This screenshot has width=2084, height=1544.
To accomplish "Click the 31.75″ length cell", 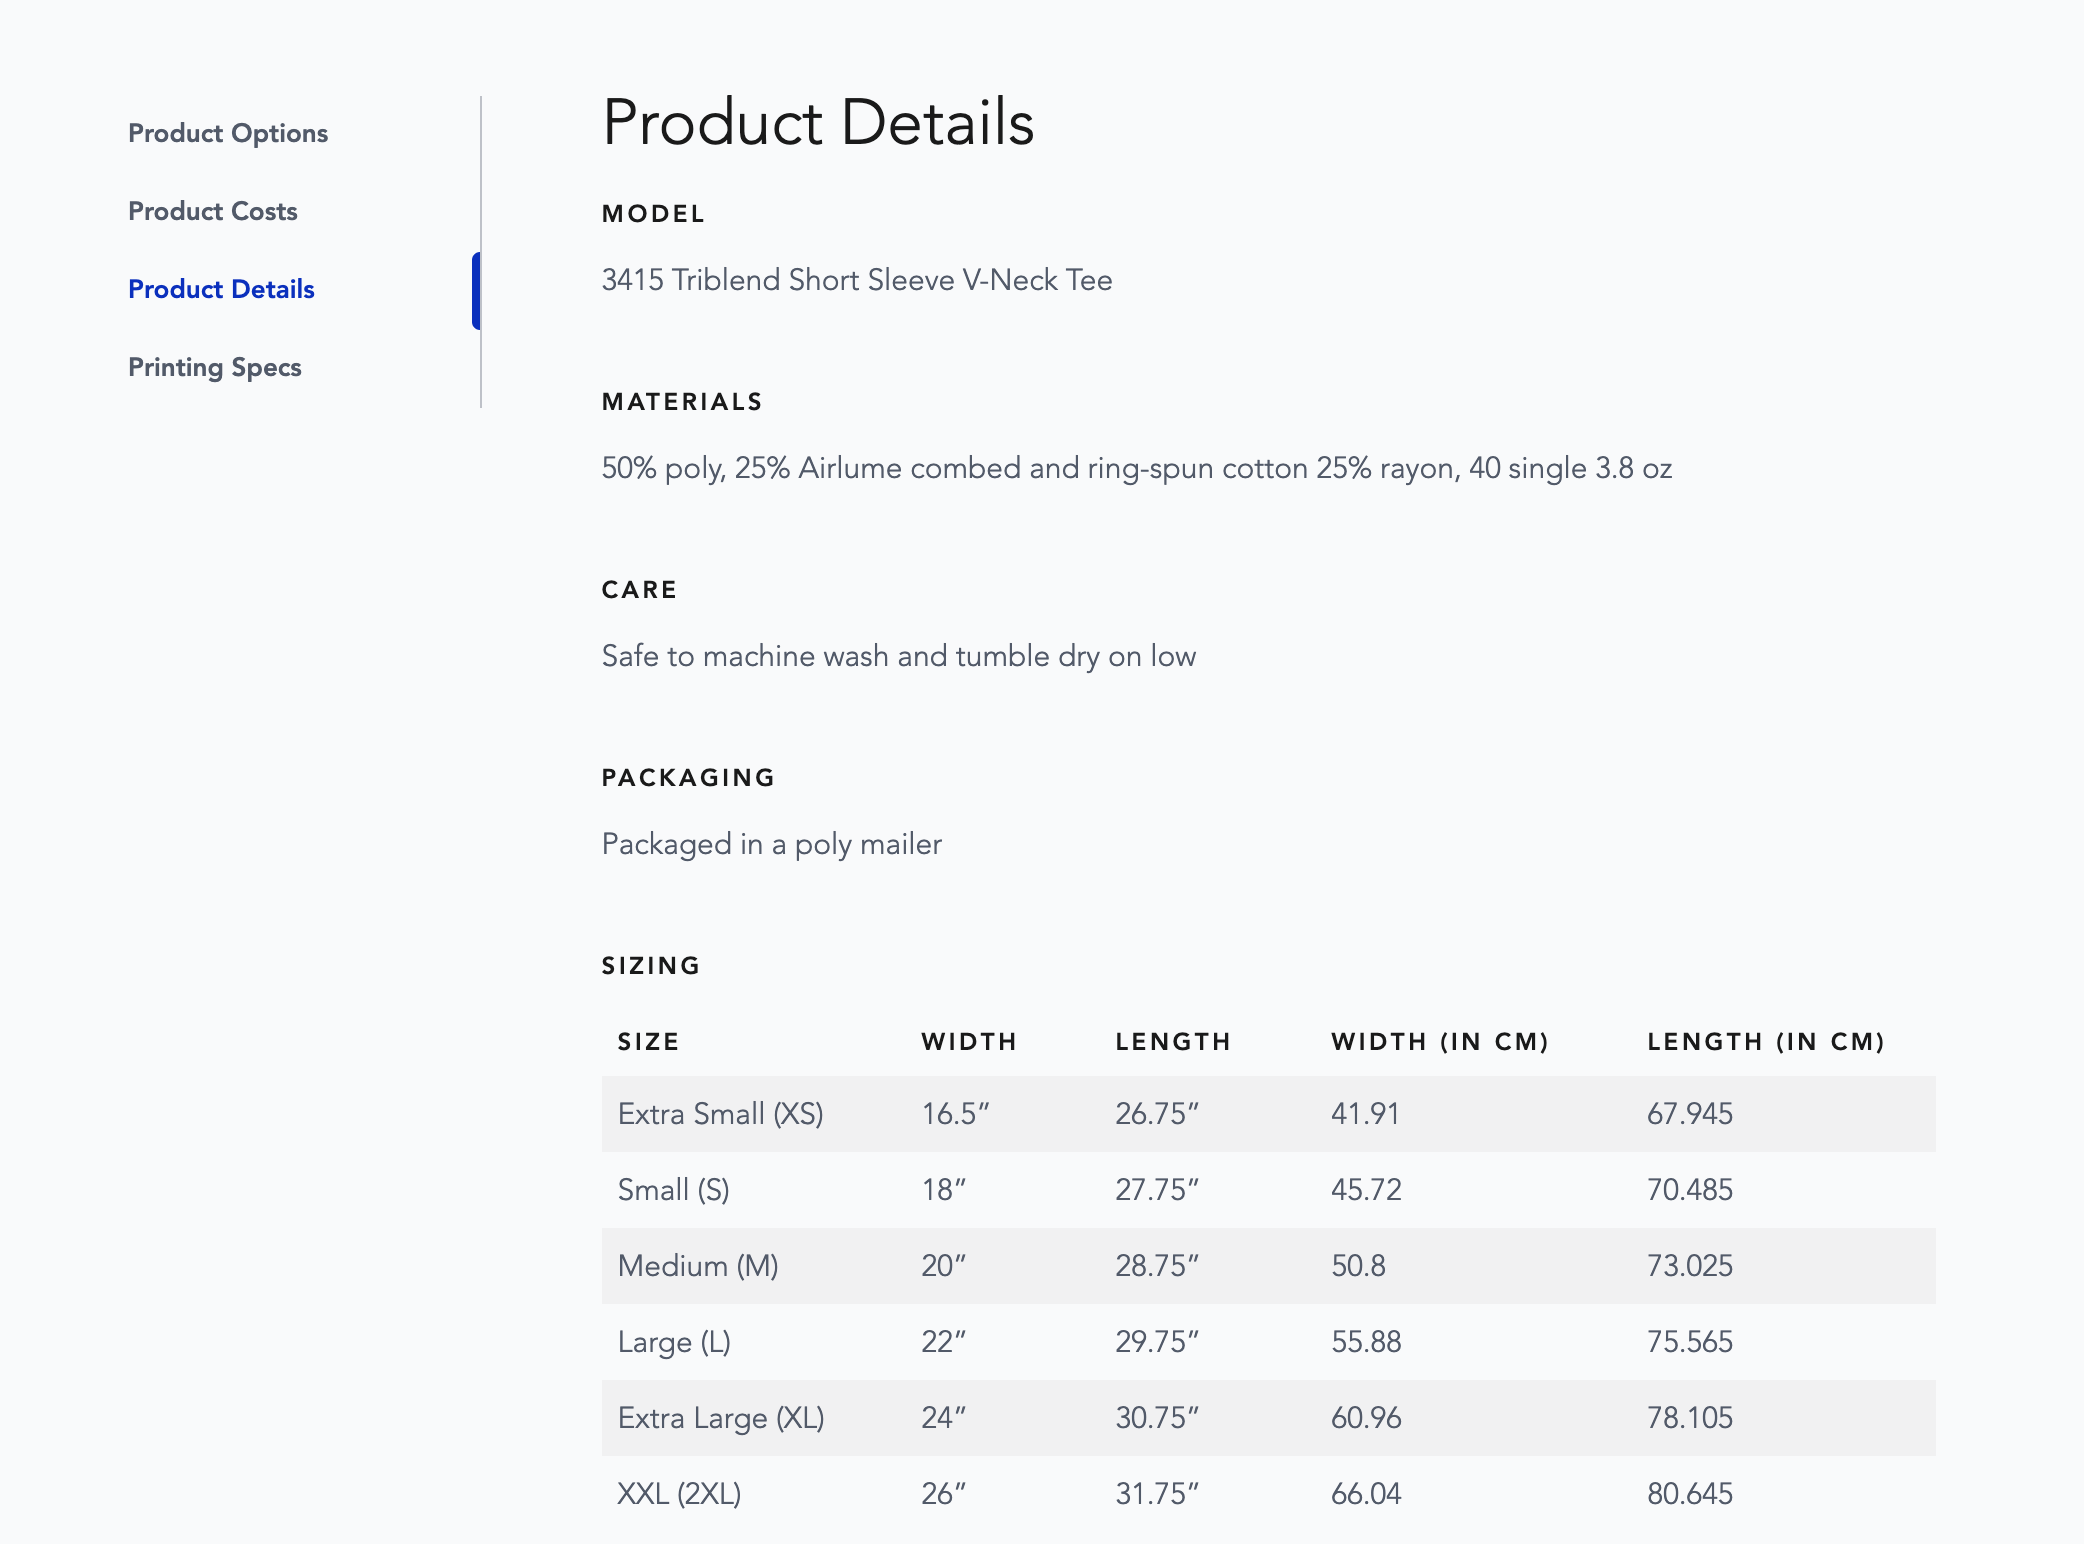I will tap(1158, 1494).
